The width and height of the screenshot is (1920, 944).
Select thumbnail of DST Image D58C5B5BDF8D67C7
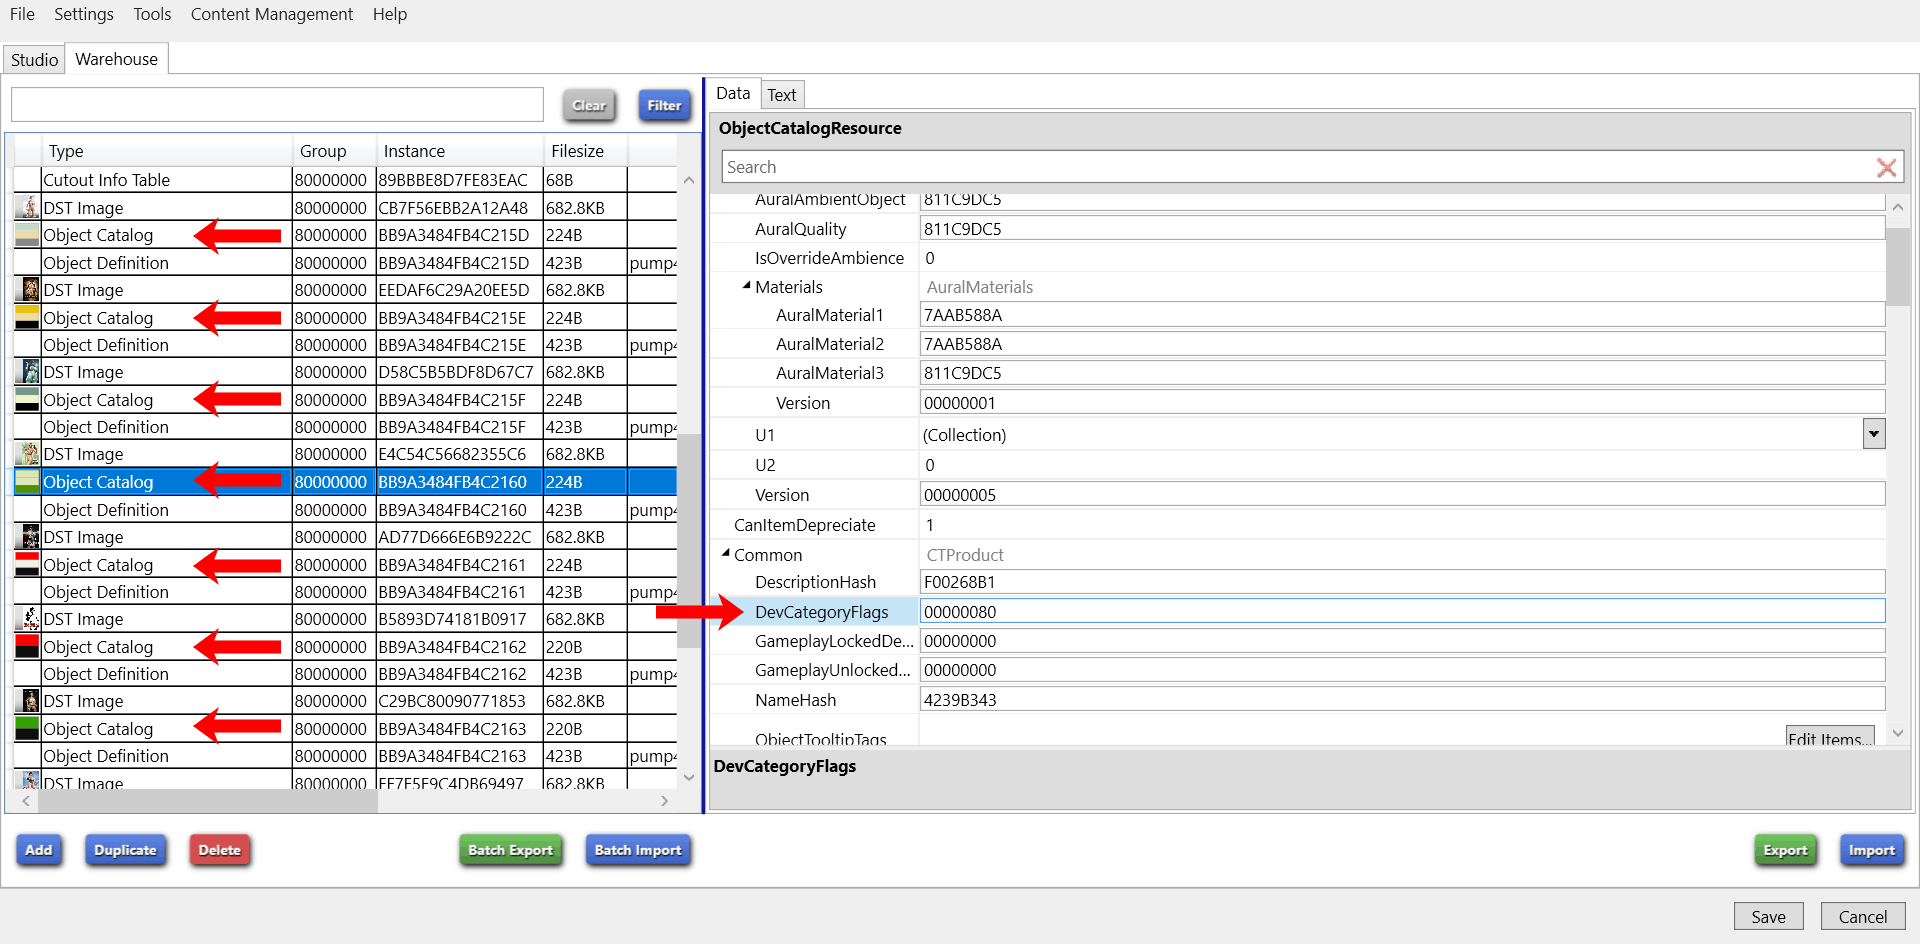click(28, 372)
